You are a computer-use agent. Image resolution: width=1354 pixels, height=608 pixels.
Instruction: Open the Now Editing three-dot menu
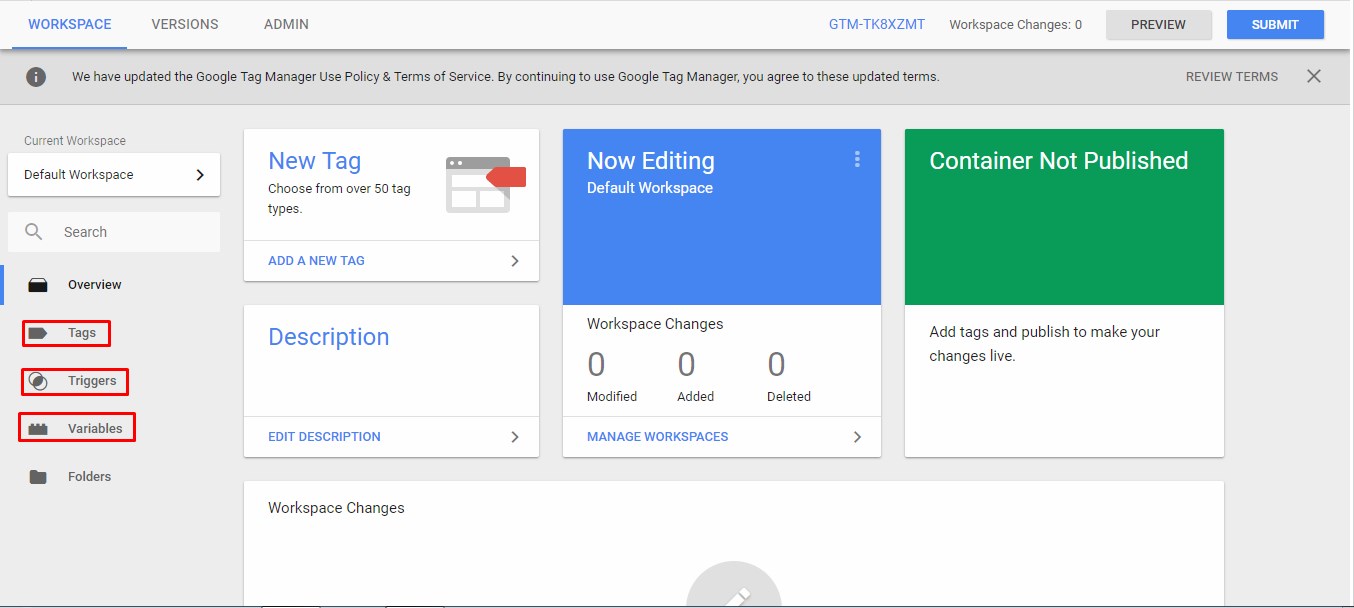[857, 159]
